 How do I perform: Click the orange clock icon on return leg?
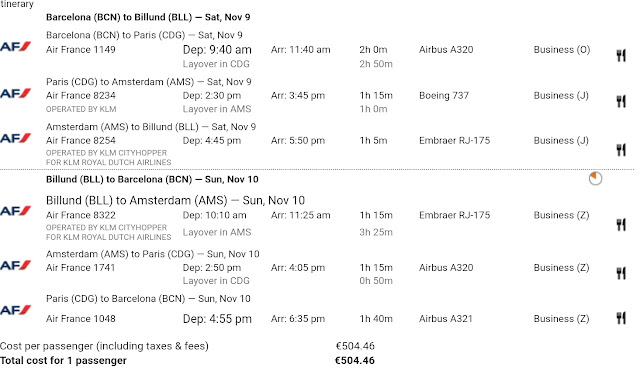pos(595,178)
